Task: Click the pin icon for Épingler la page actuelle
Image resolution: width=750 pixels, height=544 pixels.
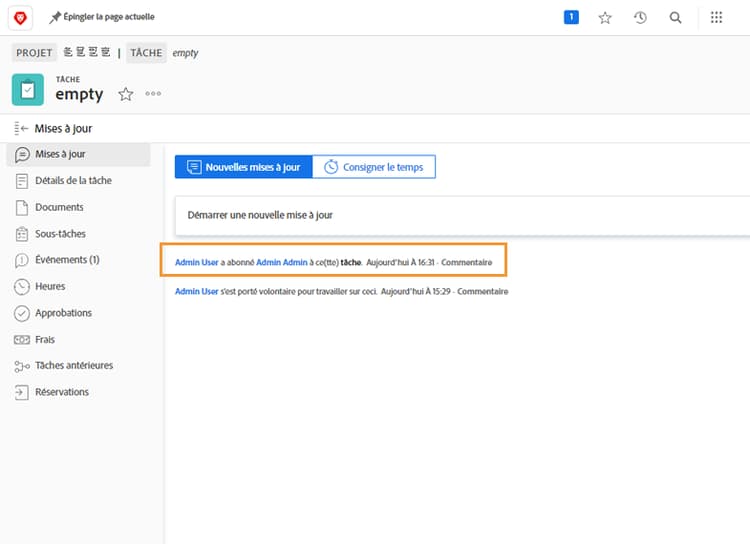Action: pyautogui.click(x=55, y=17)
